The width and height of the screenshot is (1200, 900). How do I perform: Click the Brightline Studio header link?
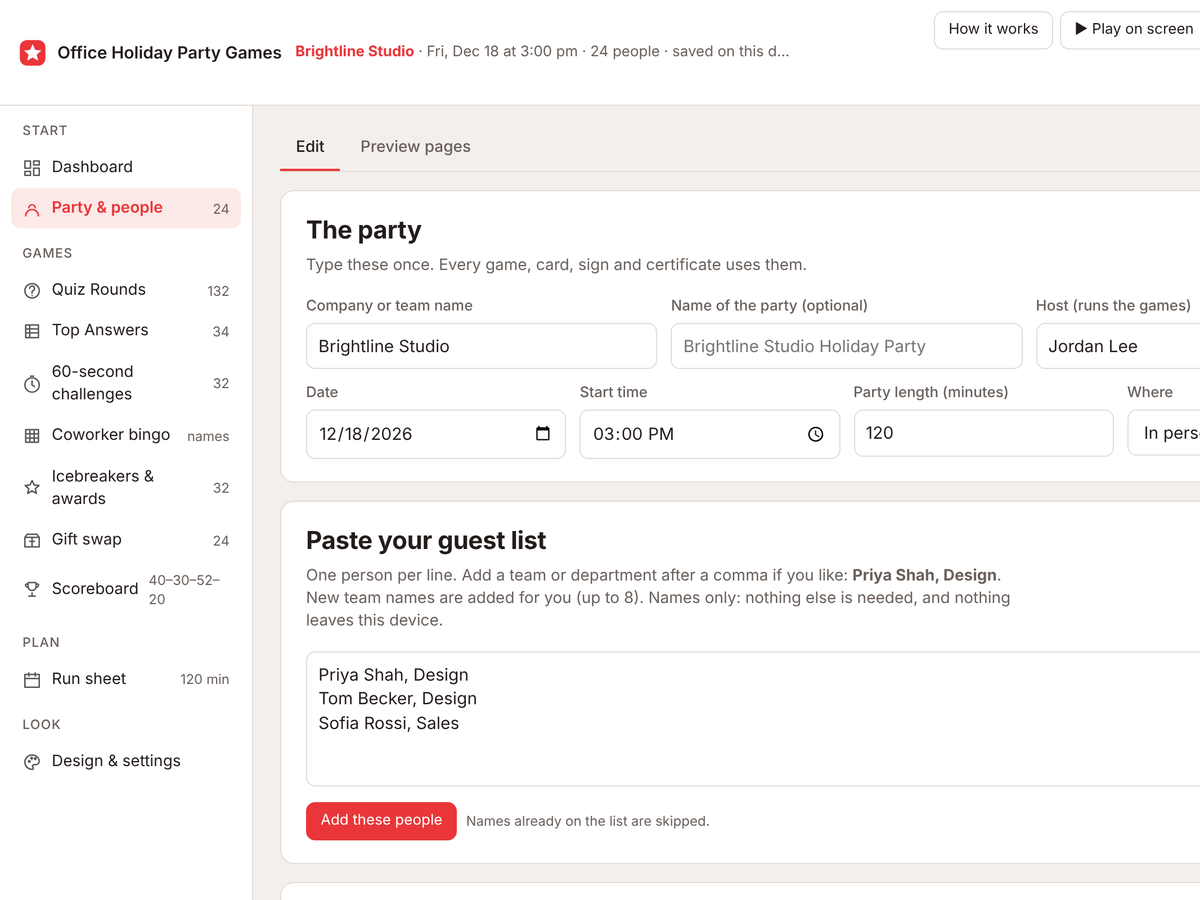(x=354, y=52)
